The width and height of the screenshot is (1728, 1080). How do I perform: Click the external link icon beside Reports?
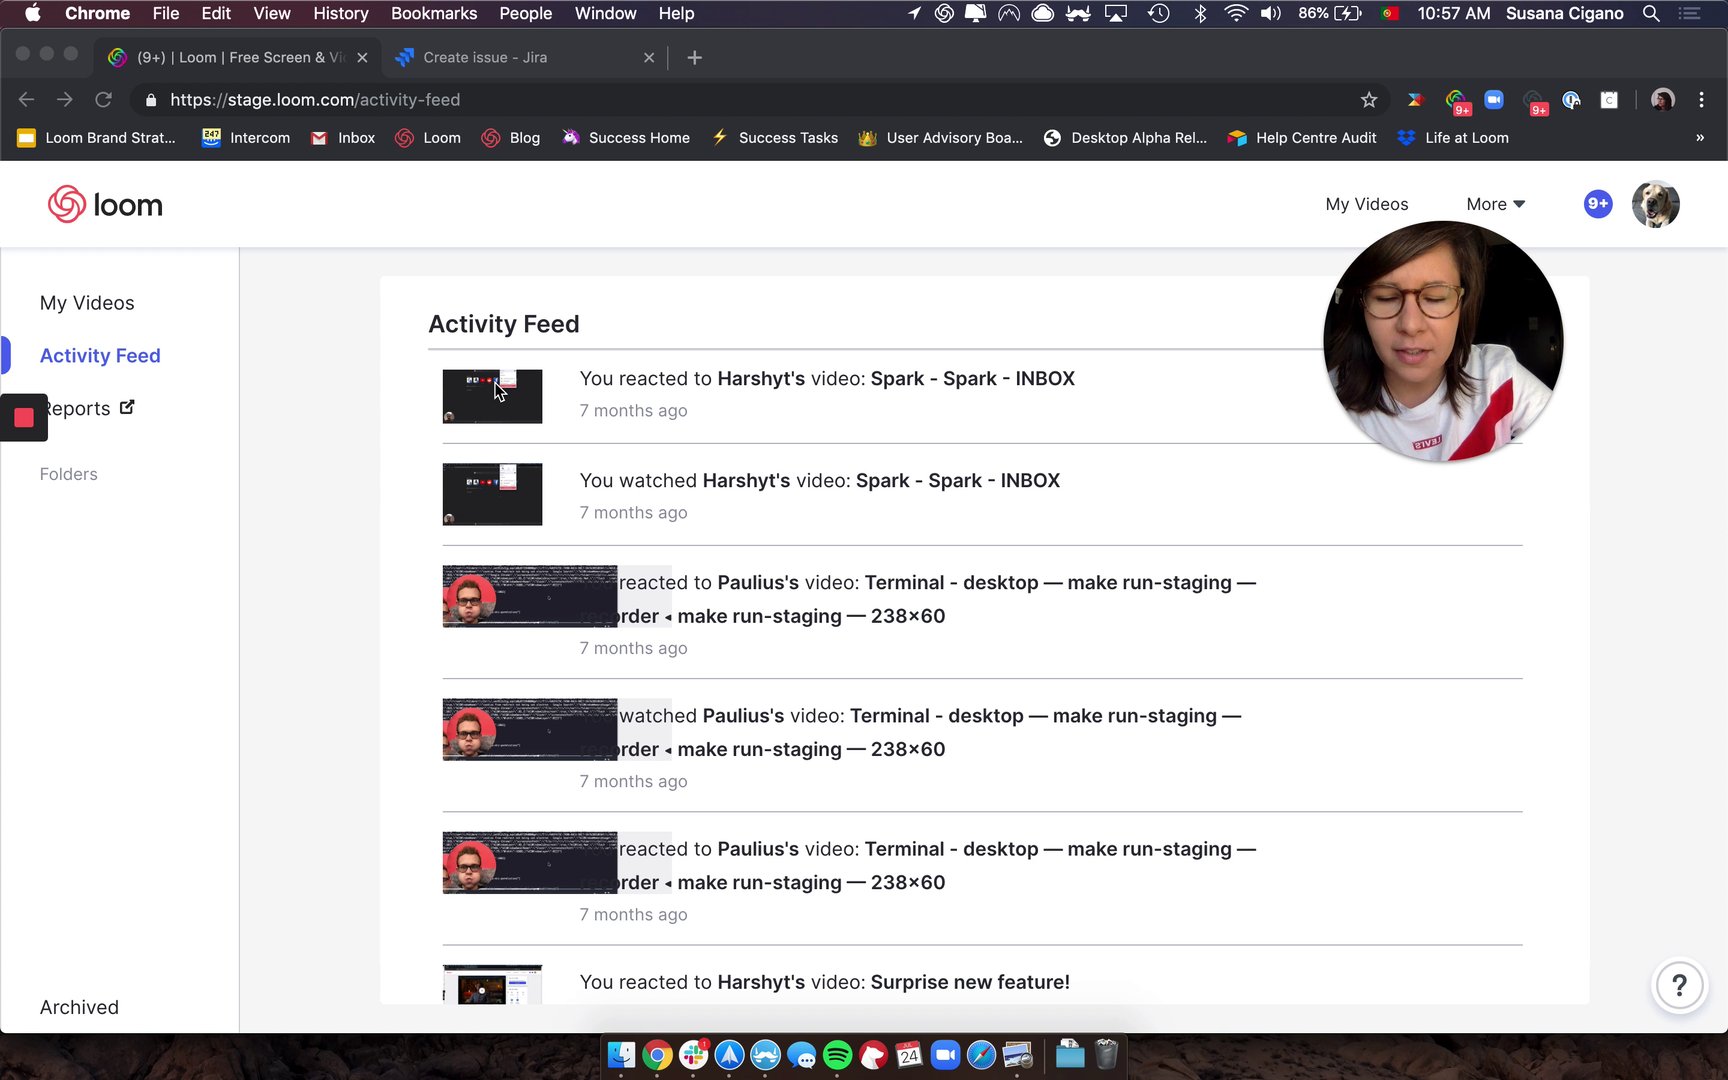pyautogui.click(x=127, y=407)
